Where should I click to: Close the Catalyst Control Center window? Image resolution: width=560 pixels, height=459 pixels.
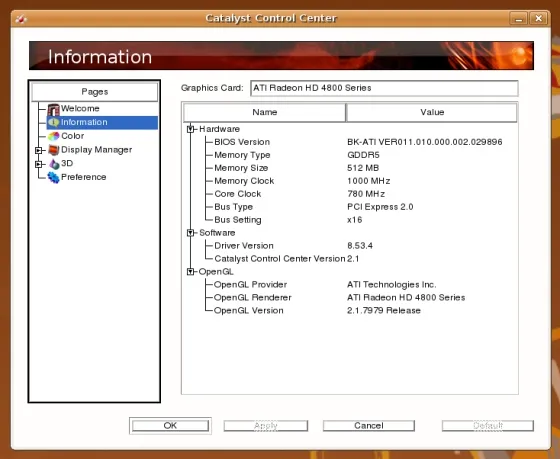point(539,18)
